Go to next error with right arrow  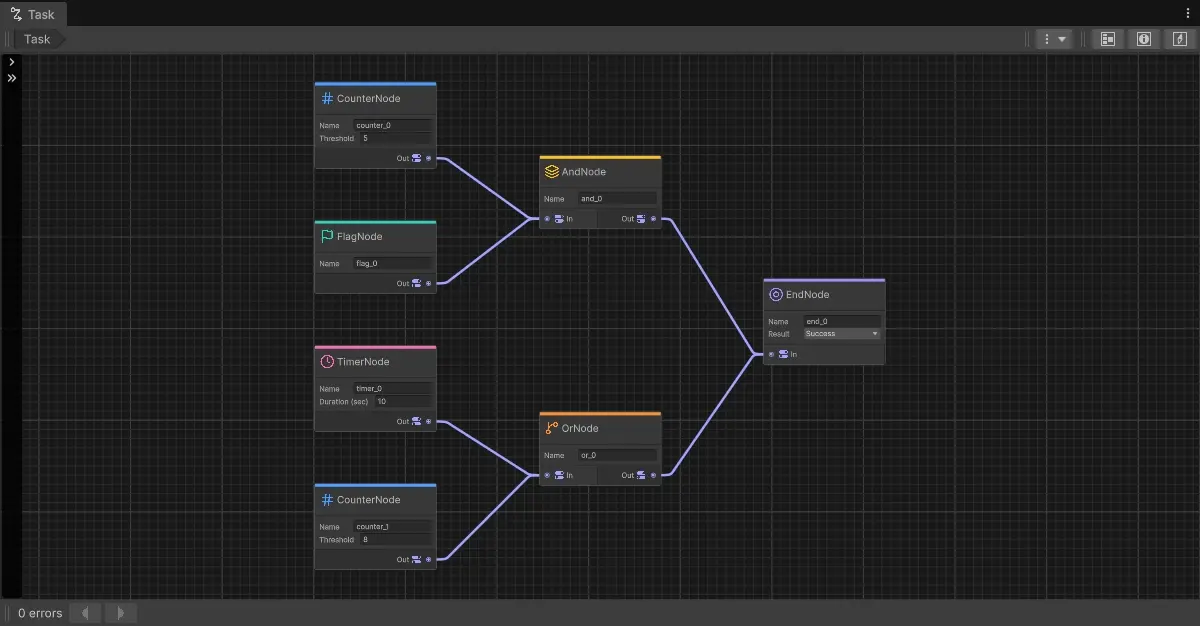coord(121,613)
